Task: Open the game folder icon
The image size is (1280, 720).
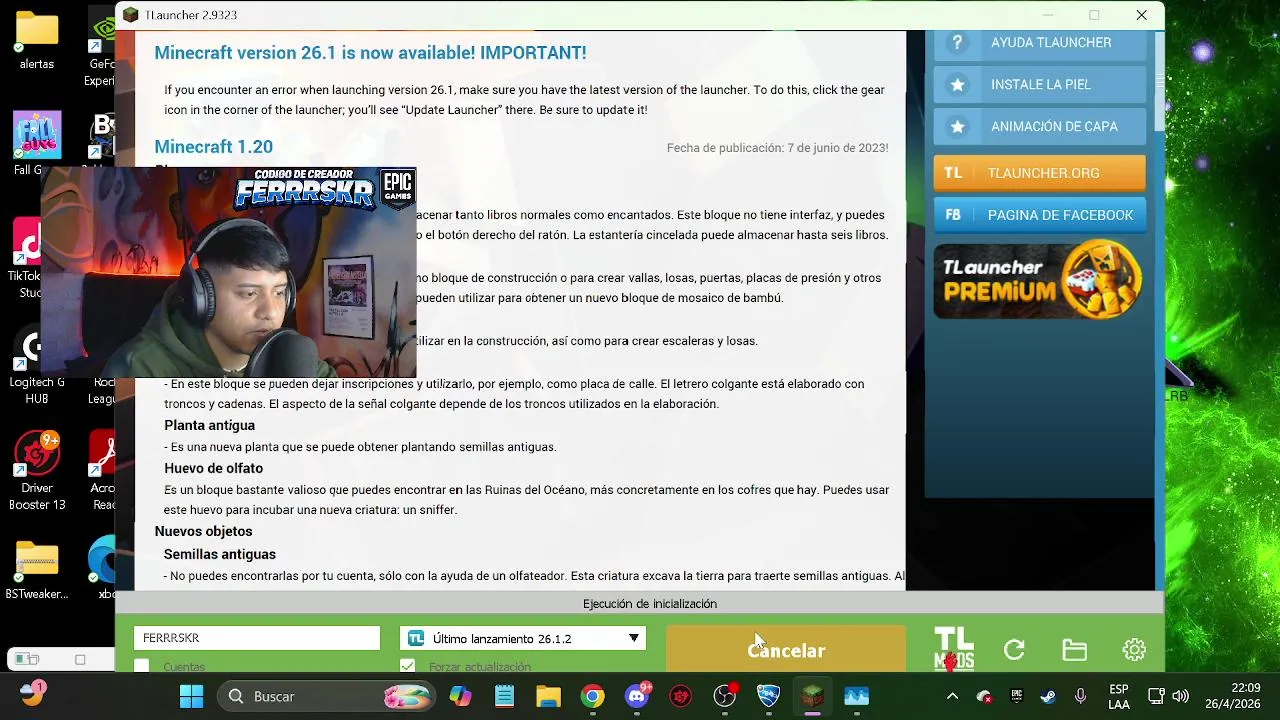Action: click(x=1074, y=650)
